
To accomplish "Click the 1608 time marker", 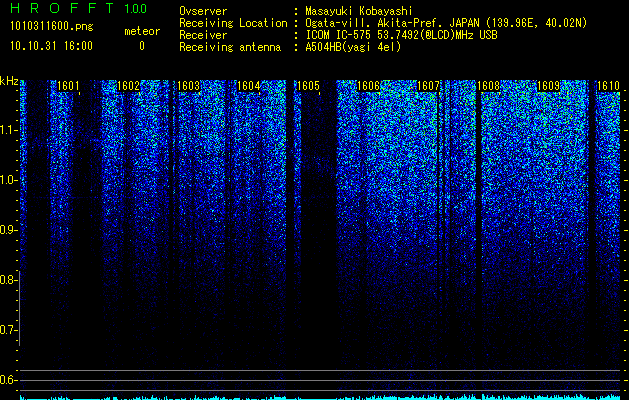I will click(488, 86).
